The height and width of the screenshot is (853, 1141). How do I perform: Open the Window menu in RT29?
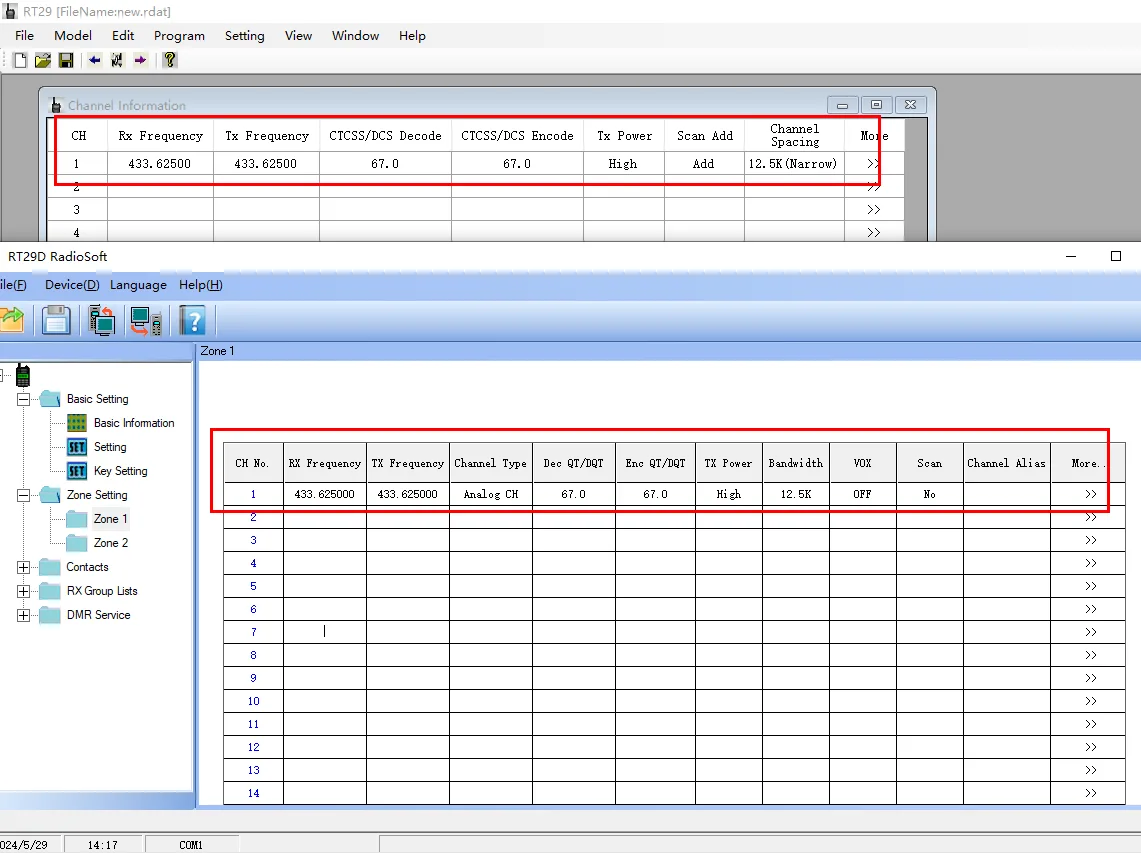355,36
